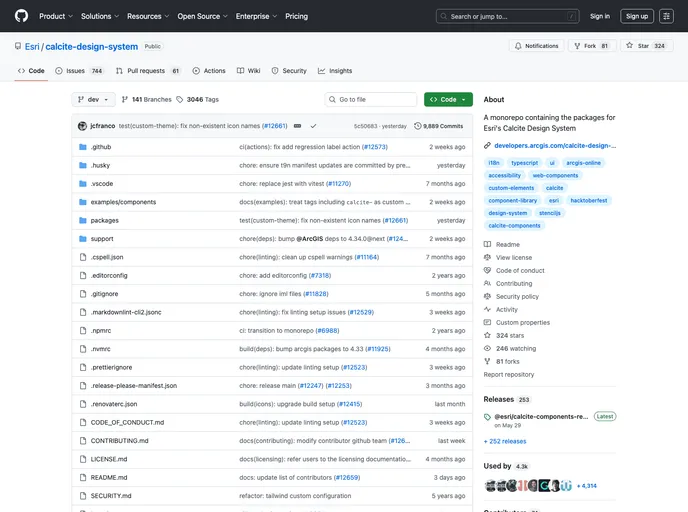Click the Search or jump to field
The image size is (688, 512).
(507, 16)
